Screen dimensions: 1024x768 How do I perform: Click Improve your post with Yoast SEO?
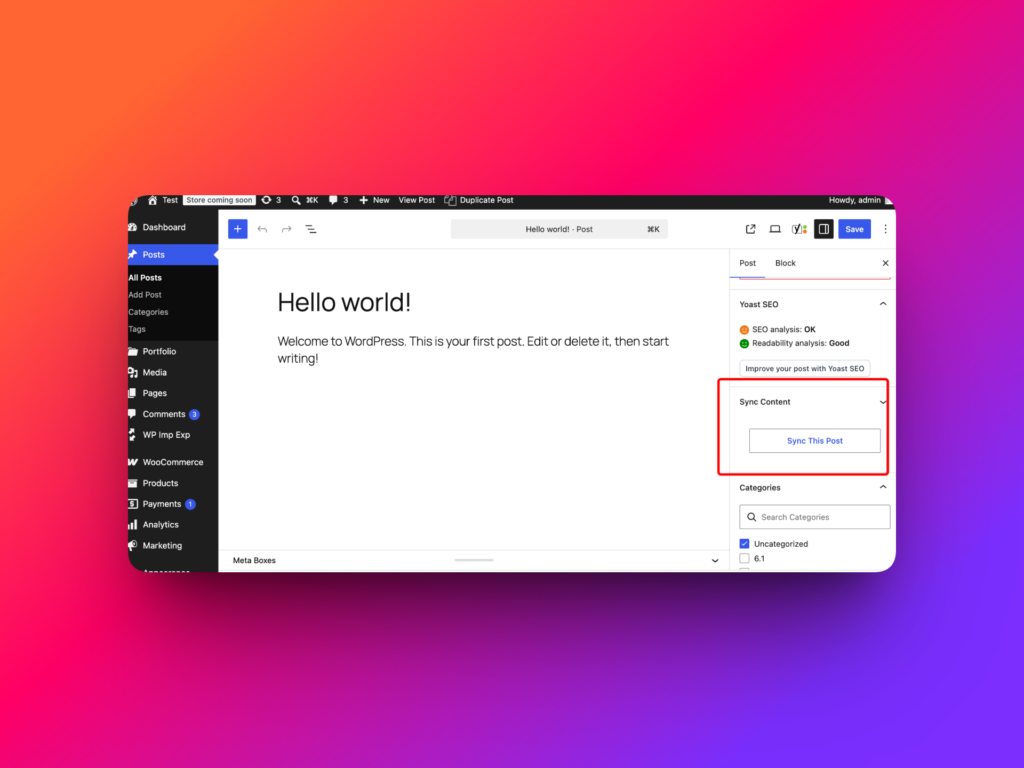[x=805, y=368]
